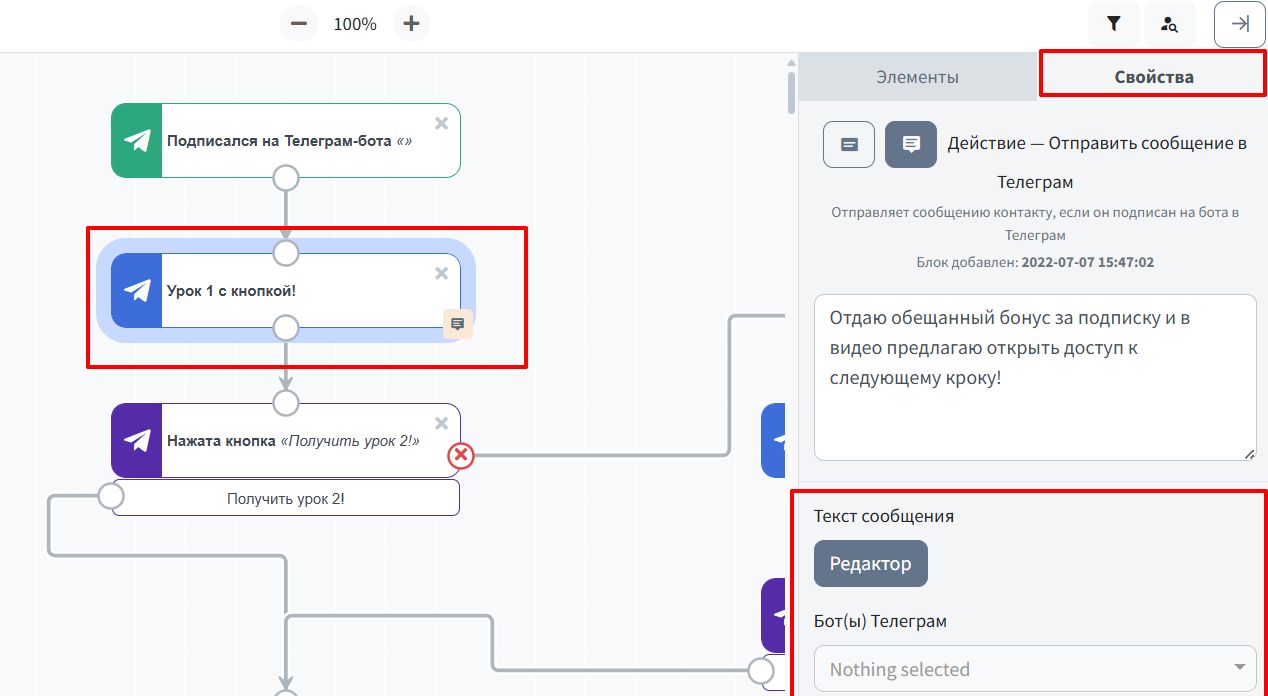Viewport: 1268px width, 696px height.
Task: Remove the Подписался на Телеграм-бота block
Action: tap(441, 123)
